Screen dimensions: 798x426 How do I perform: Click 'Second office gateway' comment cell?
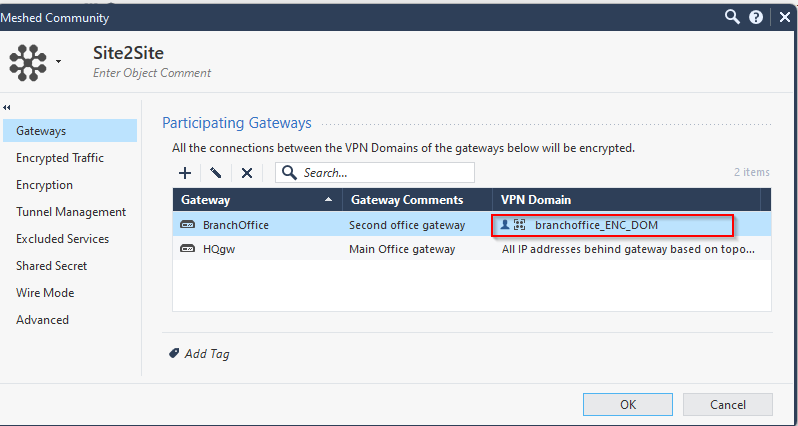407,225
